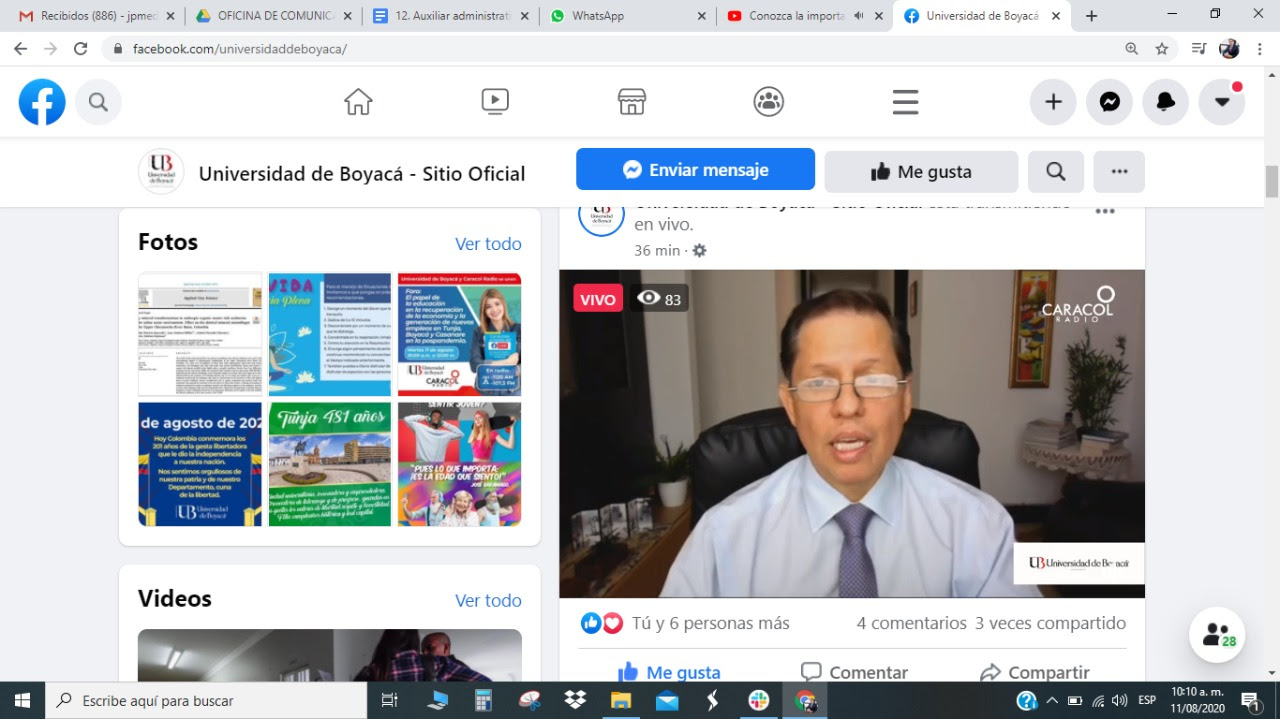Open the de agosto blue photo thumbnail
This screenshot has height=719, width=1280.
(x=200, y=464)
